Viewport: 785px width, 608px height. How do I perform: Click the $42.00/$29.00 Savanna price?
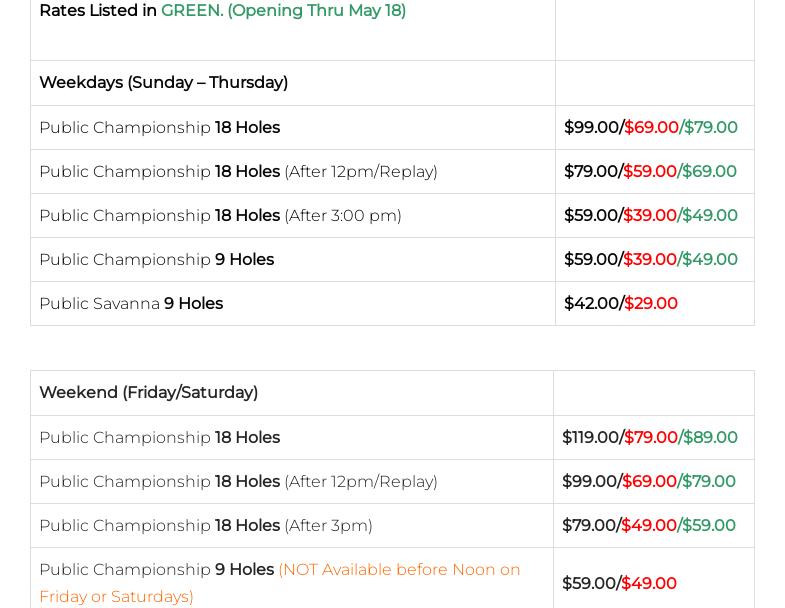pos(620,304)
